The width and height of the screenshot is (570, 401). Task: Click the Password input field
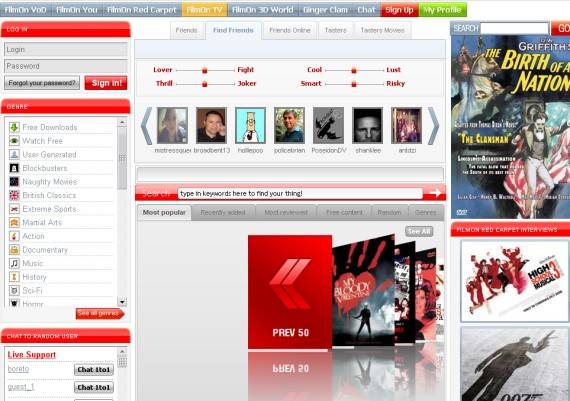66,66
